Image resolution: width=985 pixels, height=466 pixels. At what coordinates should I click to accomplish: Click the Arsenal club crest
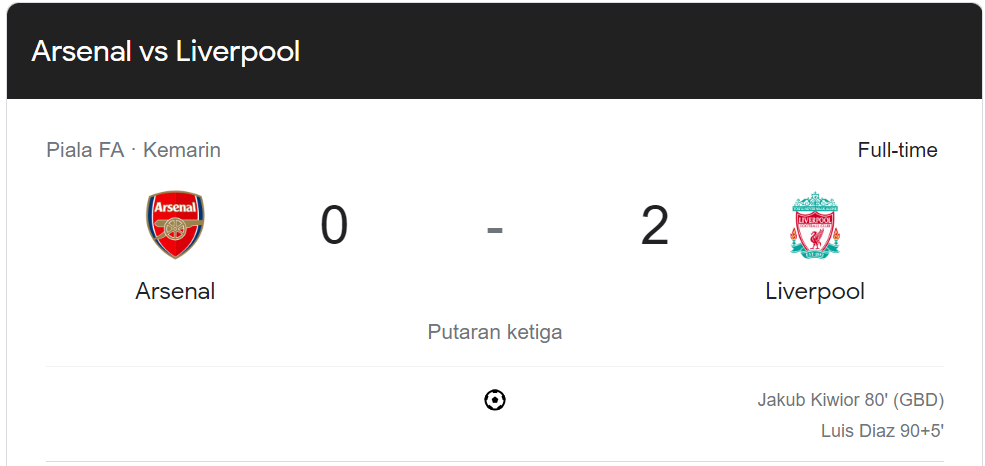(175, 225)
